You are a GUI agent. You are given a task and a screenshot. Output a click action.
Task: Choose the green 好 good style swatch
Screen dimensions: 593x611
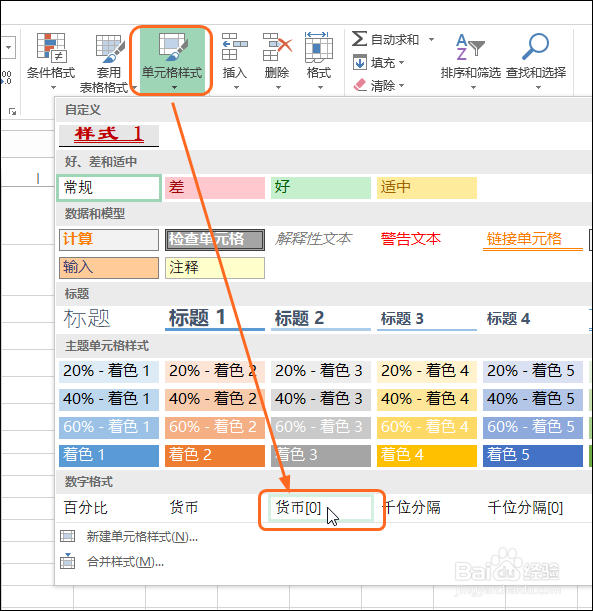point(321,188)
